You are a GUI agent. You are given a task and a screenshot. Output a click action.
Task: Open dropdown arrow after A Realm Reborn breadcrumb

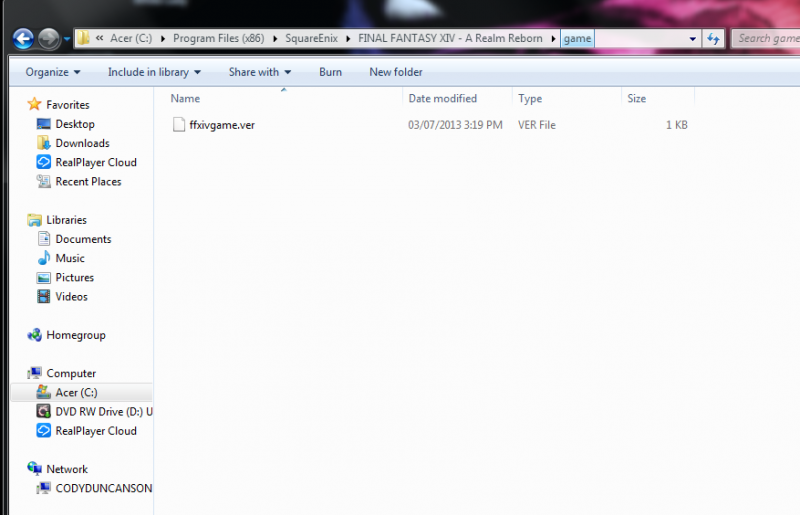coord(553,38)
